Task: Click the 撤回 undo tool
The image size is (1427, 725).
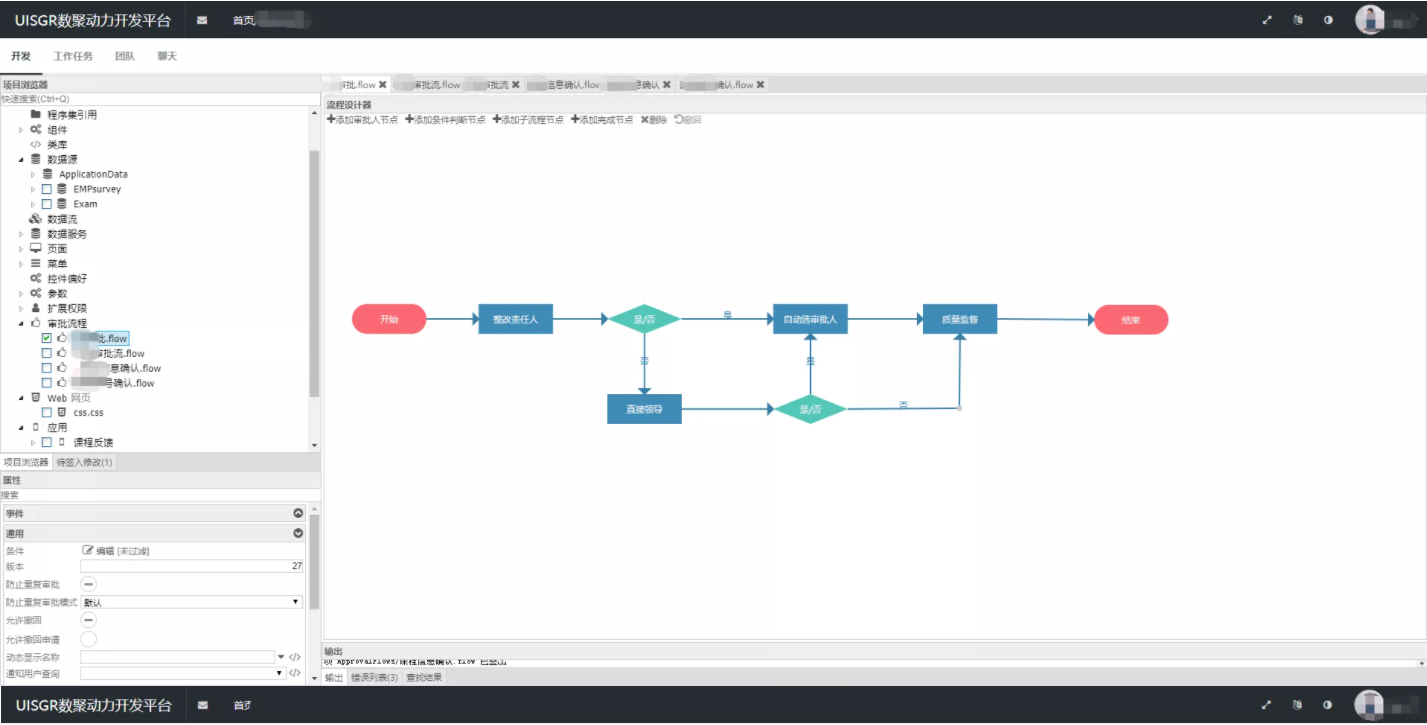Action: coord(688,119)
